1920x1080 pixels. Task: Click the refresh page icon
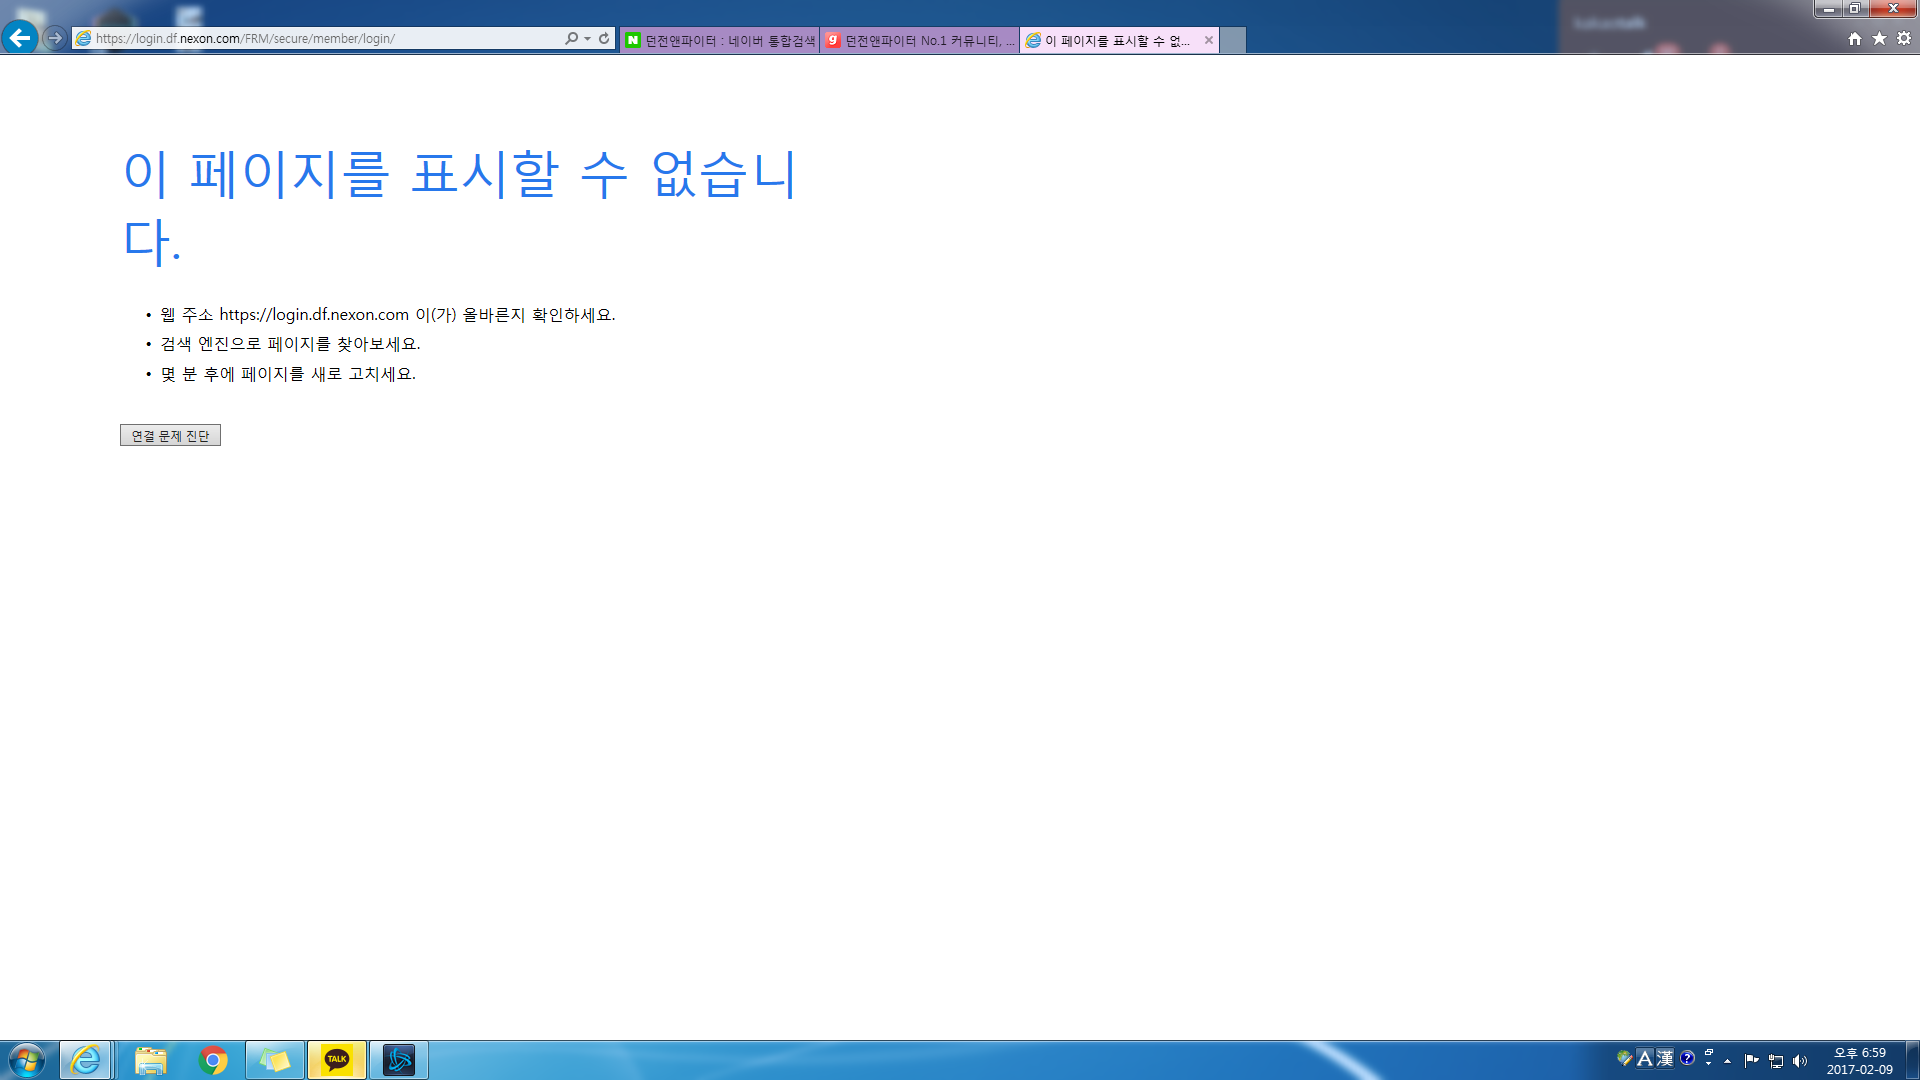[604, 38]
